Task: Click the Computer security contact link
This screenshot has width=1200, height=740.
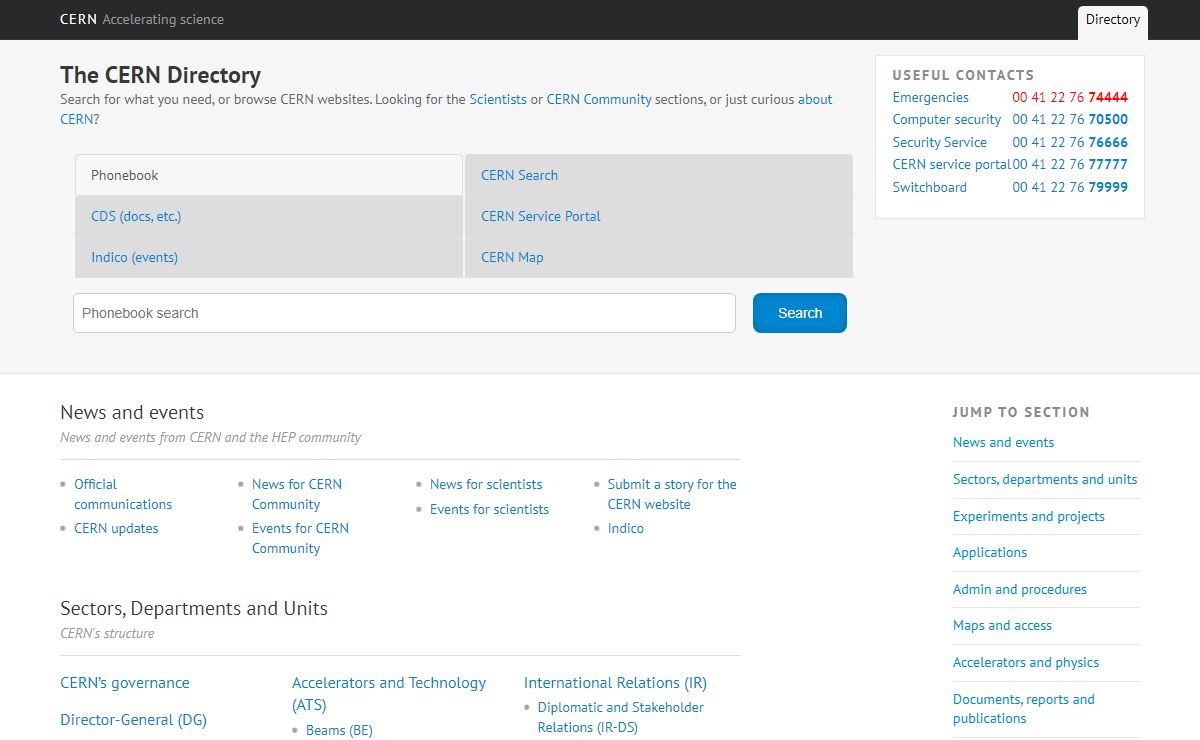Action: [x=947, y=119]
